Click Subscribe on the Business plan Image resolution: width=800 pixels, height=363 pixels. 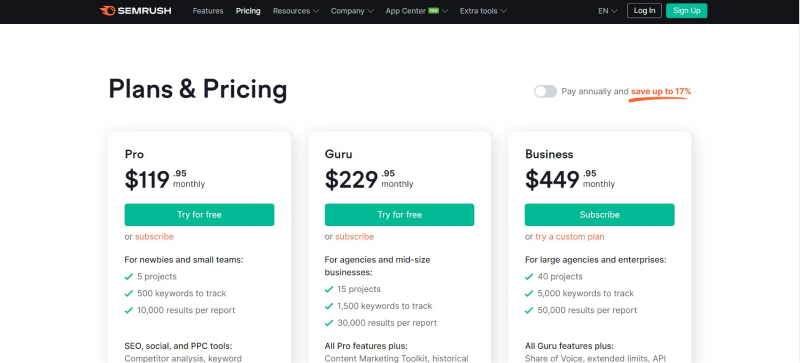point(599,214)
